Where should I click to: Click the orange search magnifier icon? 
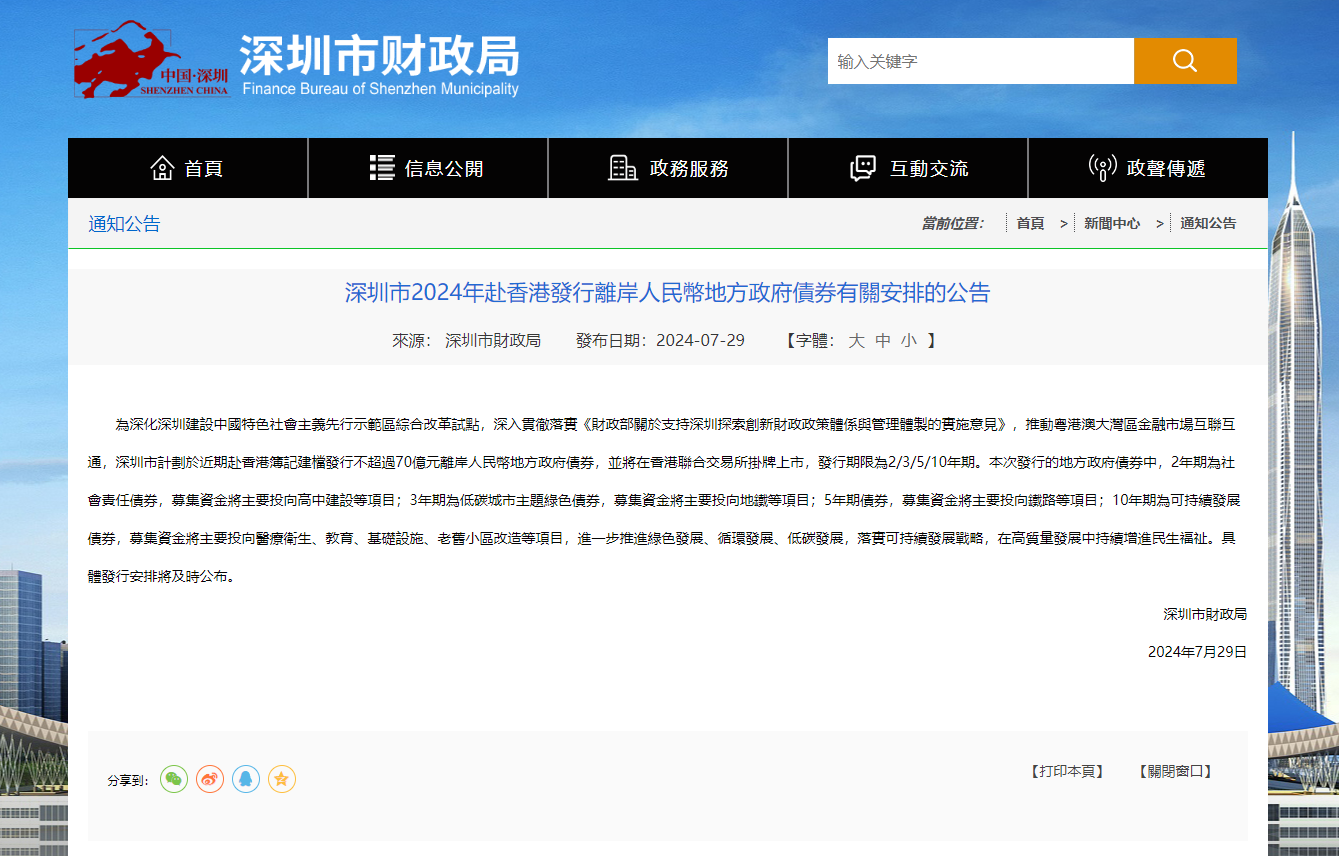click(1185, 60)
